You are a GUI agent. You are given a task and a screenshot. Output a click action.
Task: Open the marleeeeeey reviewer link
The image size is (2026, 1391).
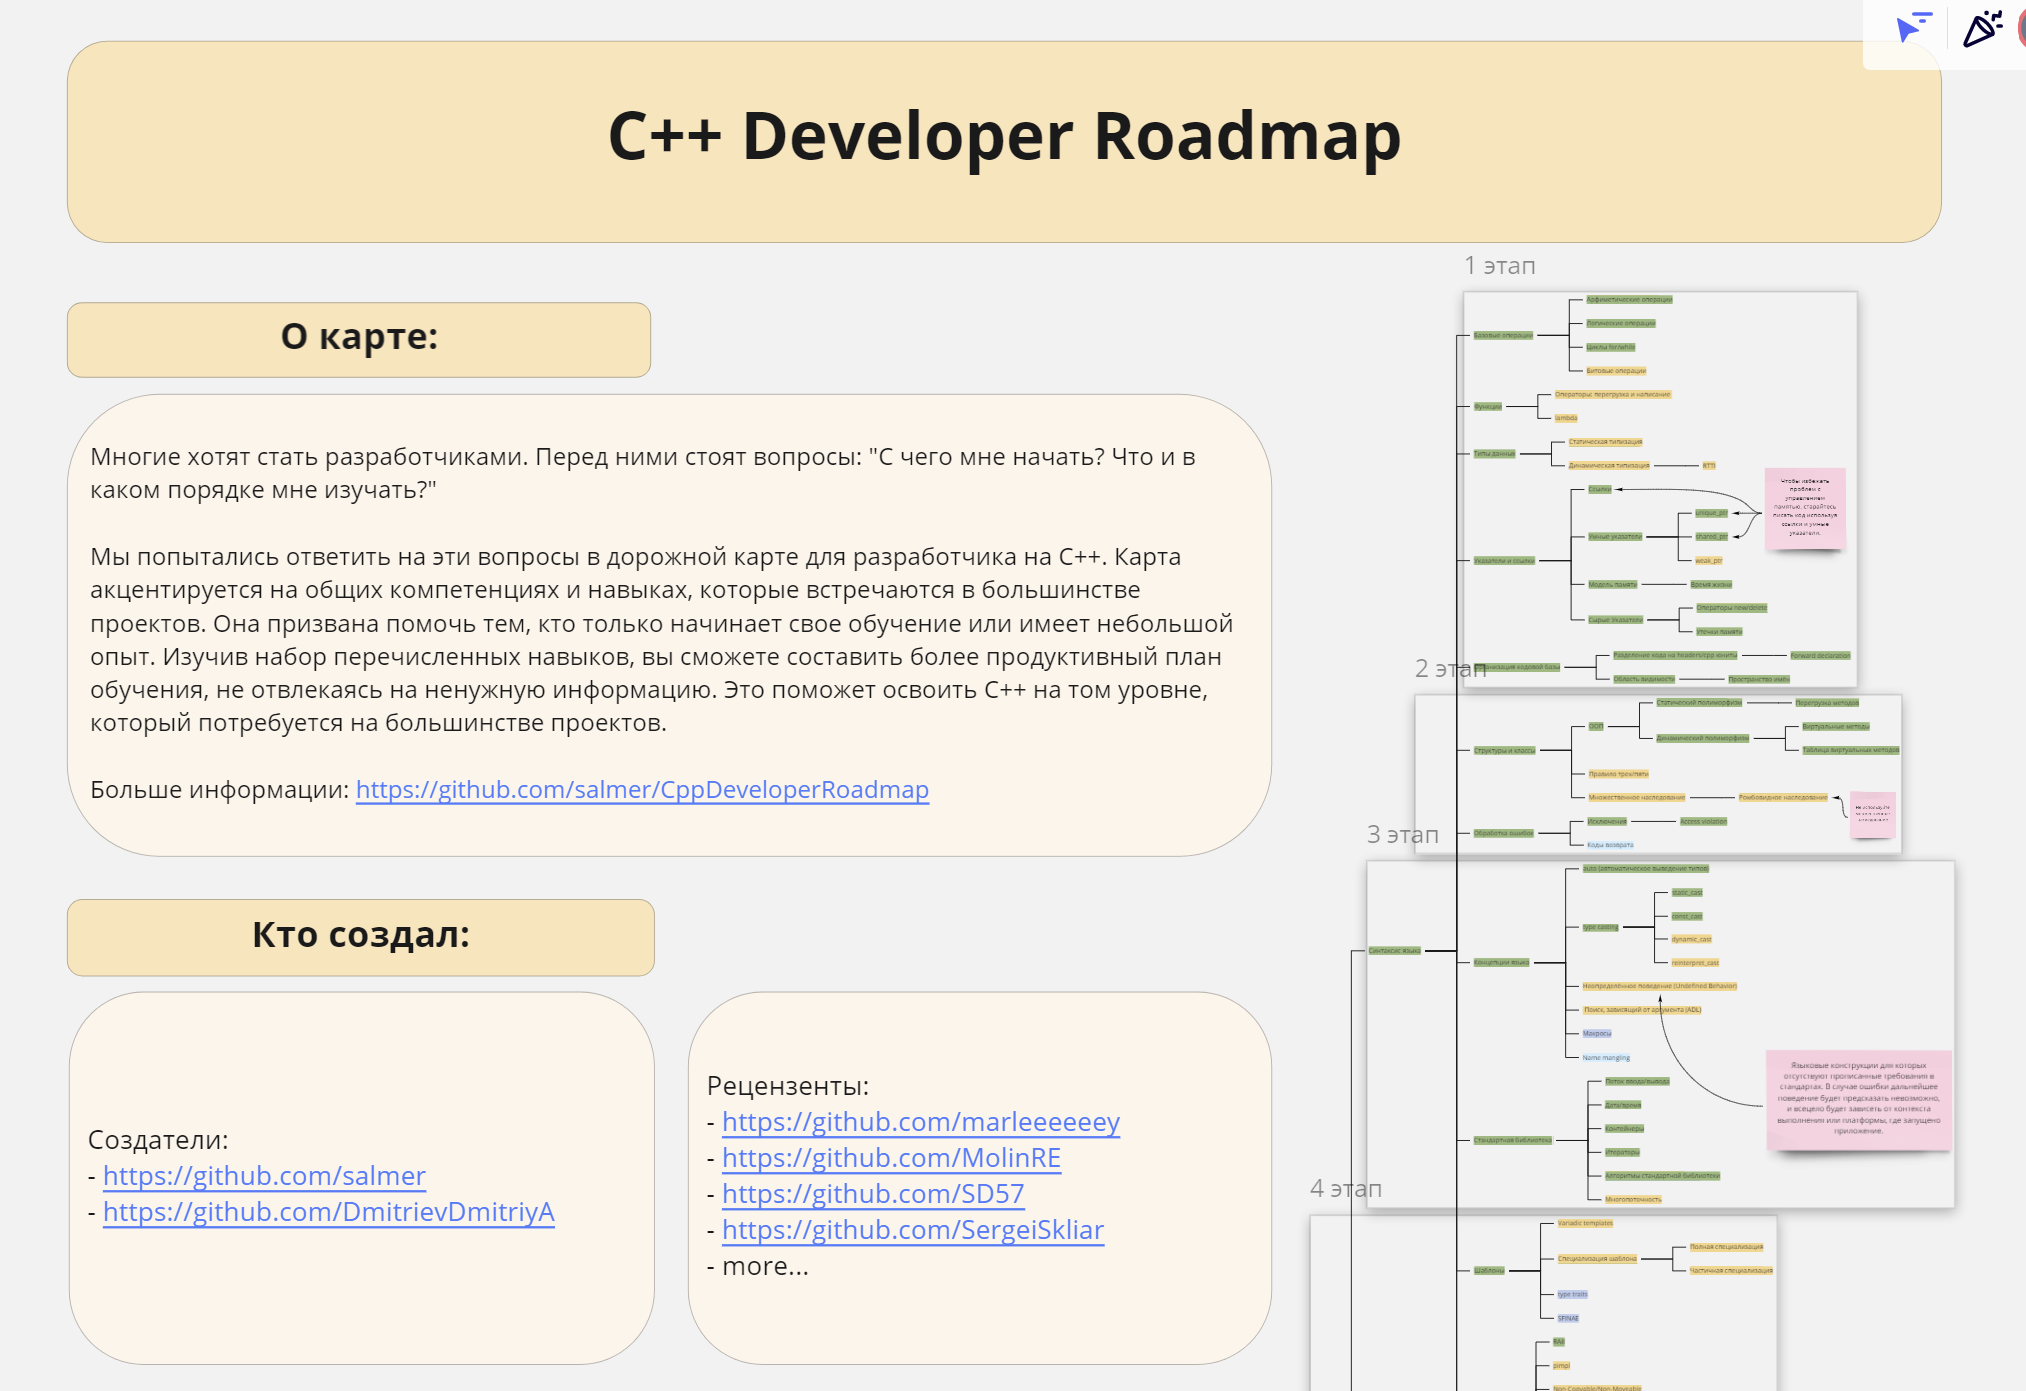pos(920,1122)
